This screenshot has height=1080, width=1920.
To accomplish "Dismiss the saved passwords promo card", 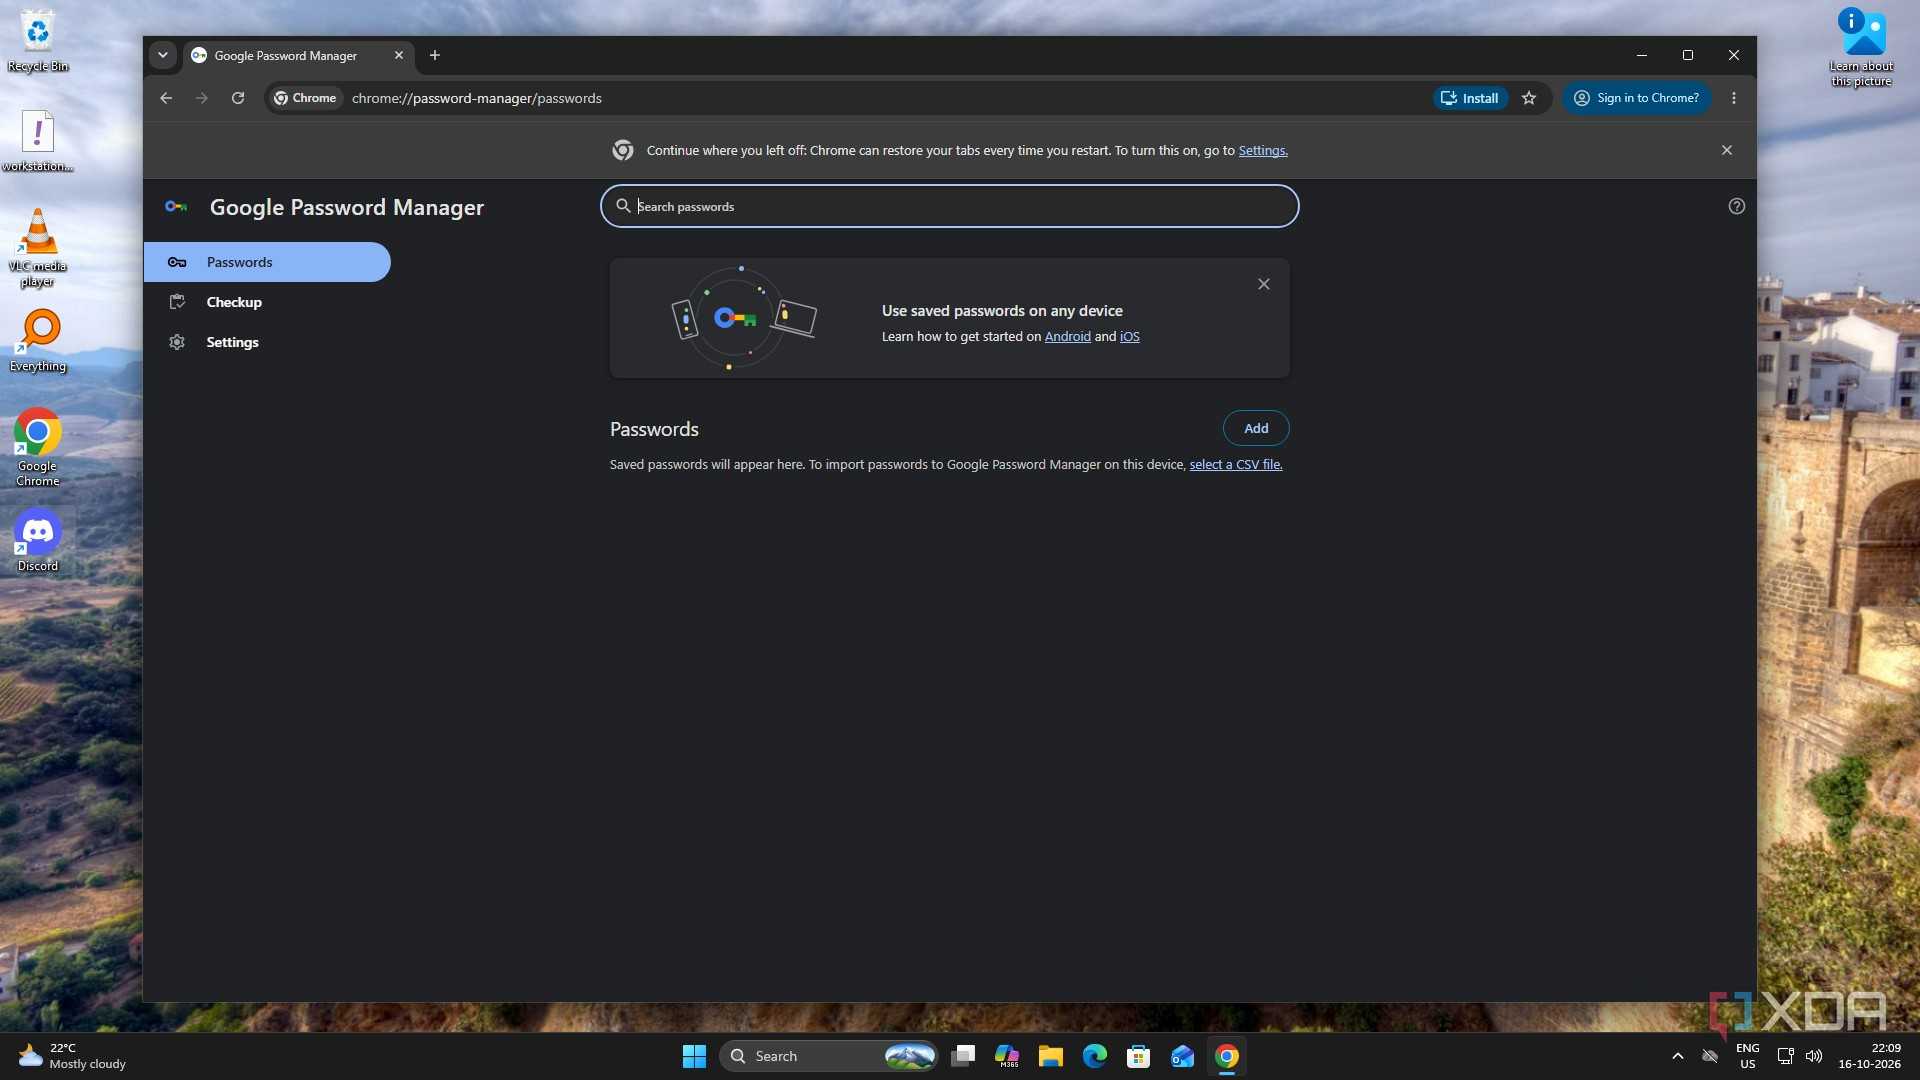I will click(1264, 284).
